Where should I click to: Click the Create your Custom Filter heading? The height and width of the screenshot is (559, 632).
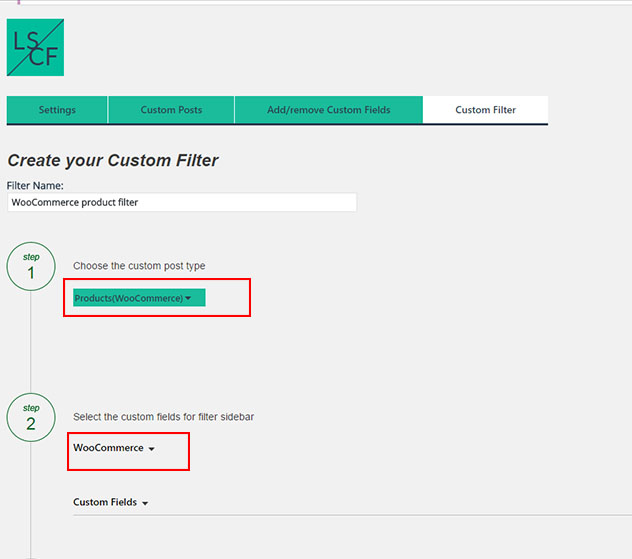click(113, 160)
